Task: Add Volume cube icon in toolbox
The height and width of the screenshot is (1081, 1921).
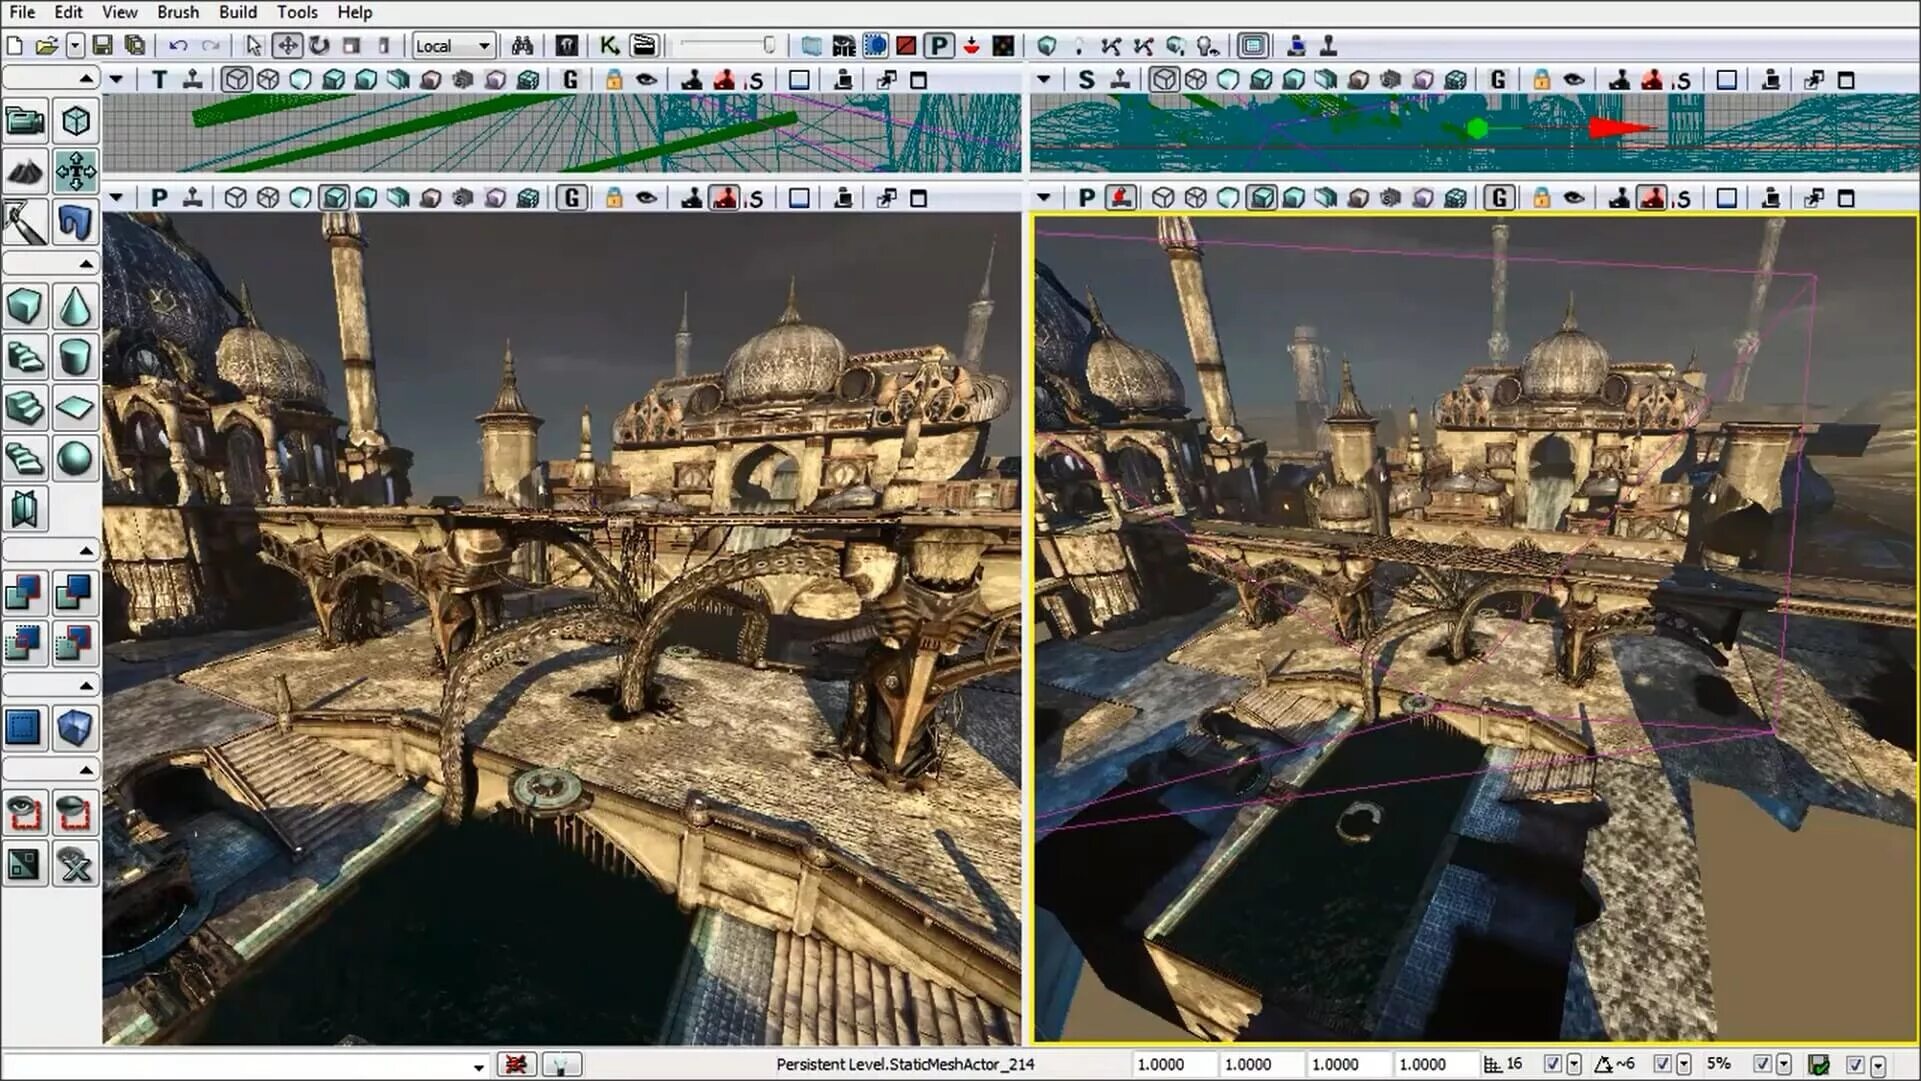Action: tap(76, 728)
